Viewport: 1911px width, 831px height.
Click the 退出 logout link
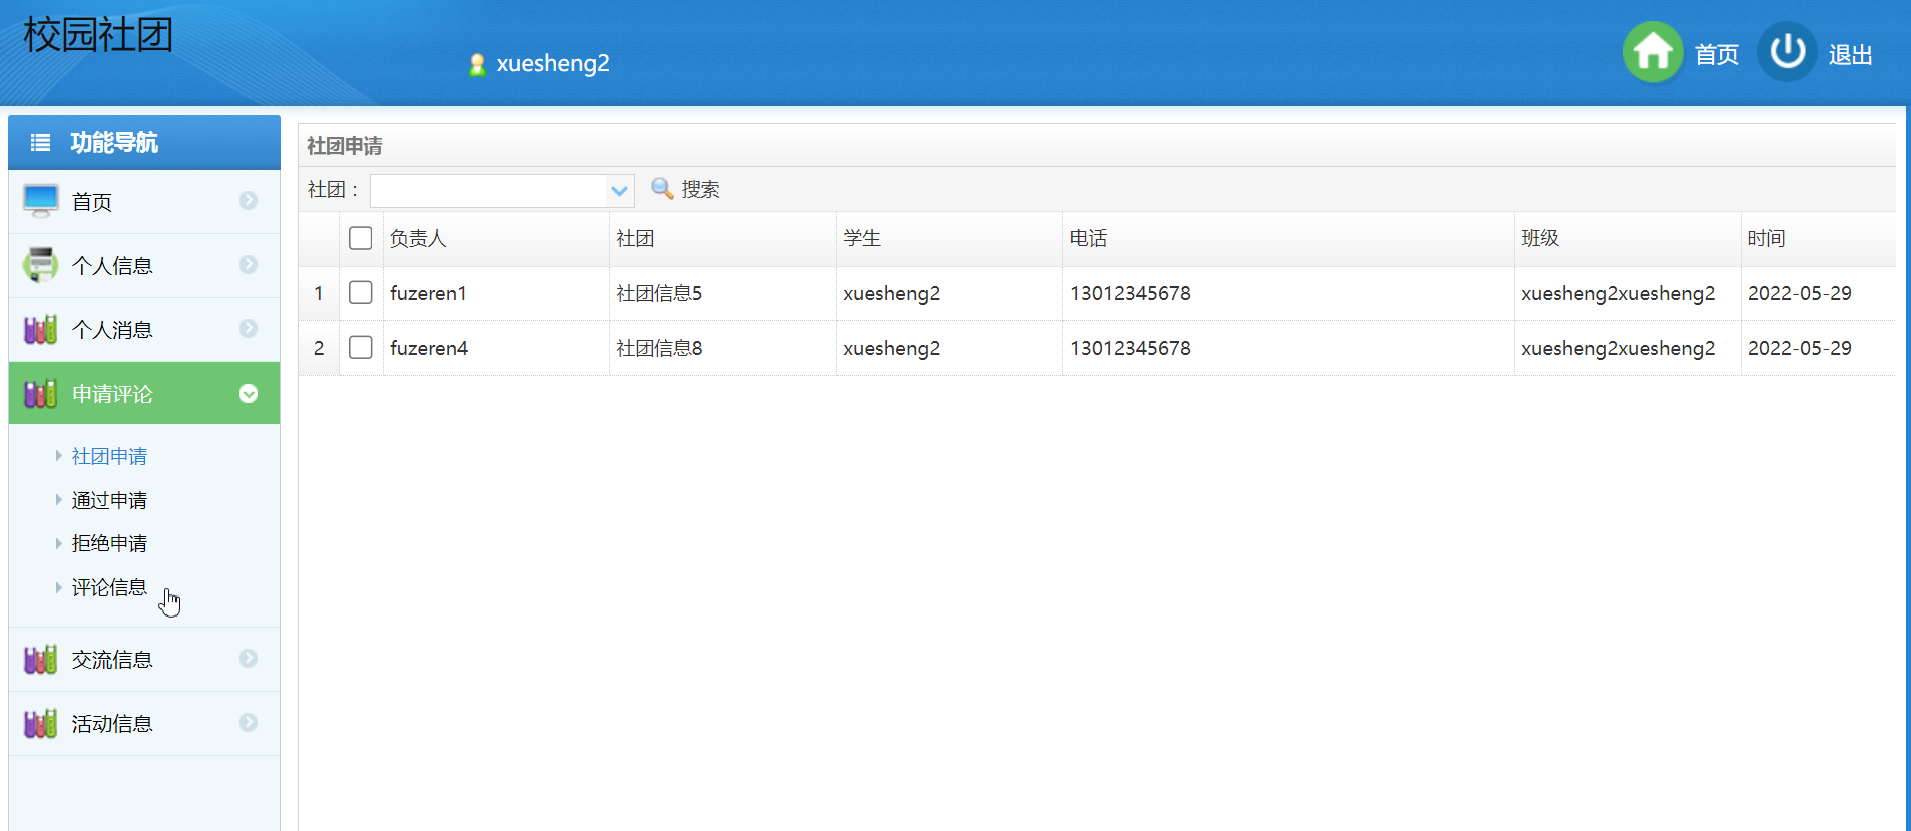pyautogui.click(x=1850, y=54)
